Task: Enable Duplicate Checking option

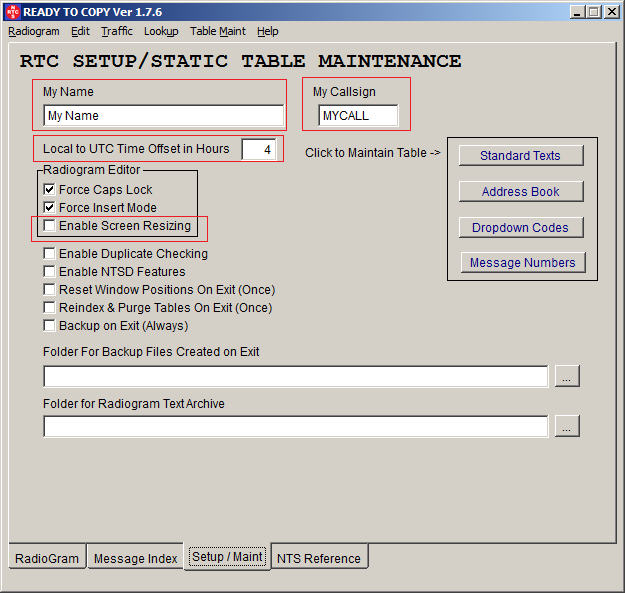Action: tap(49, 253)
